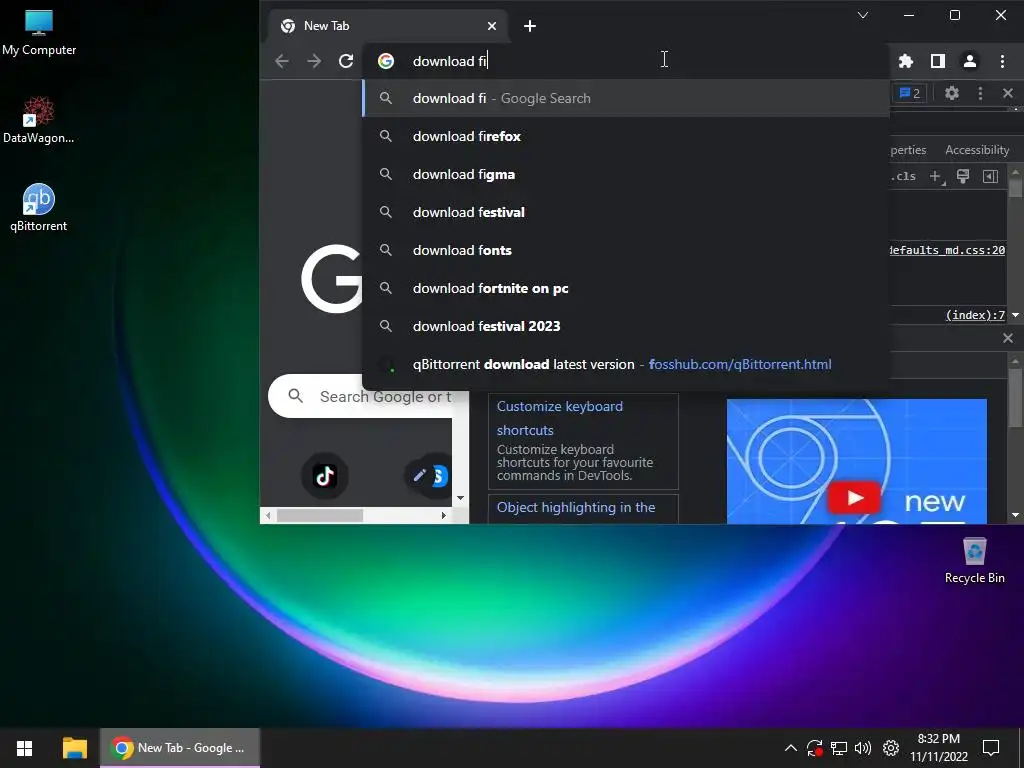Open the fosshub.com/qBittorrent.html suggestion

626,364
